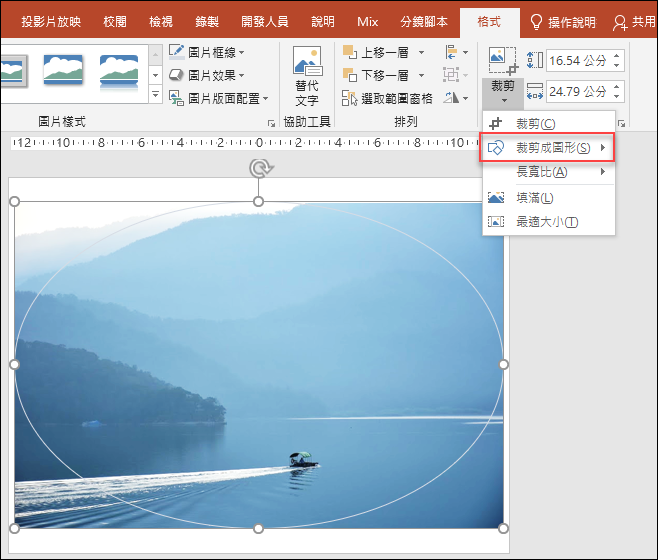Click the 圖片效果 icon
Image resolution: width=658 pixels, height=560 pixels.
point(176,75)
